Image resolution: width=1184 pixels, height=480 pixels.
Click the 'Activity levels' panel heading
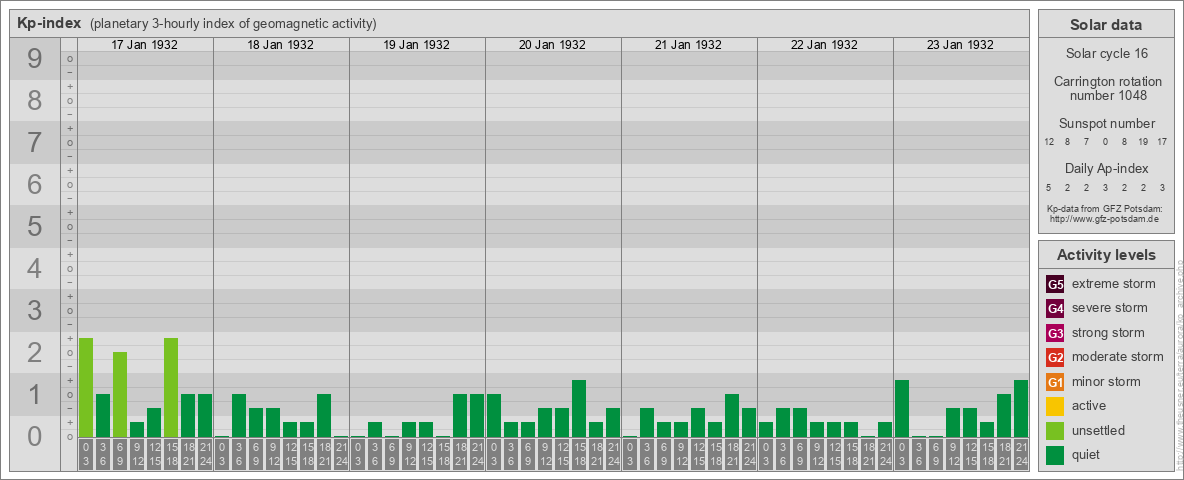click(x=1106, y=255)
